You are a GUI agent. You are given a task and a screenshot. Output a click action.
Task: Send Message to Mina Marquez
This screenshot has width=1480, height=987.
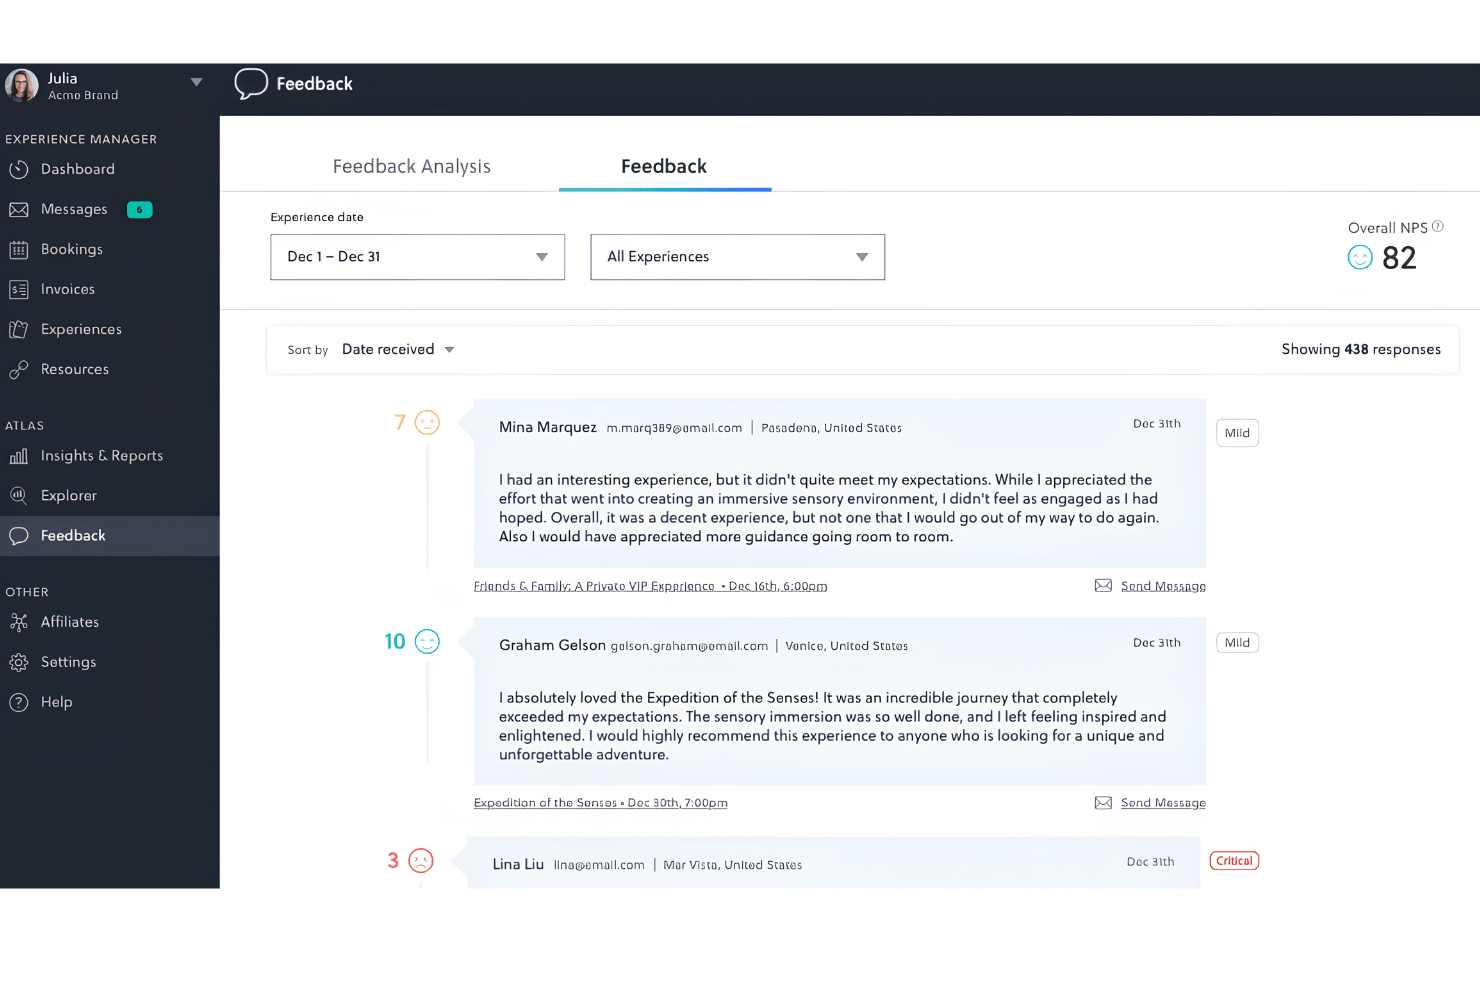pyautogui.click(x=1163, y=586)
